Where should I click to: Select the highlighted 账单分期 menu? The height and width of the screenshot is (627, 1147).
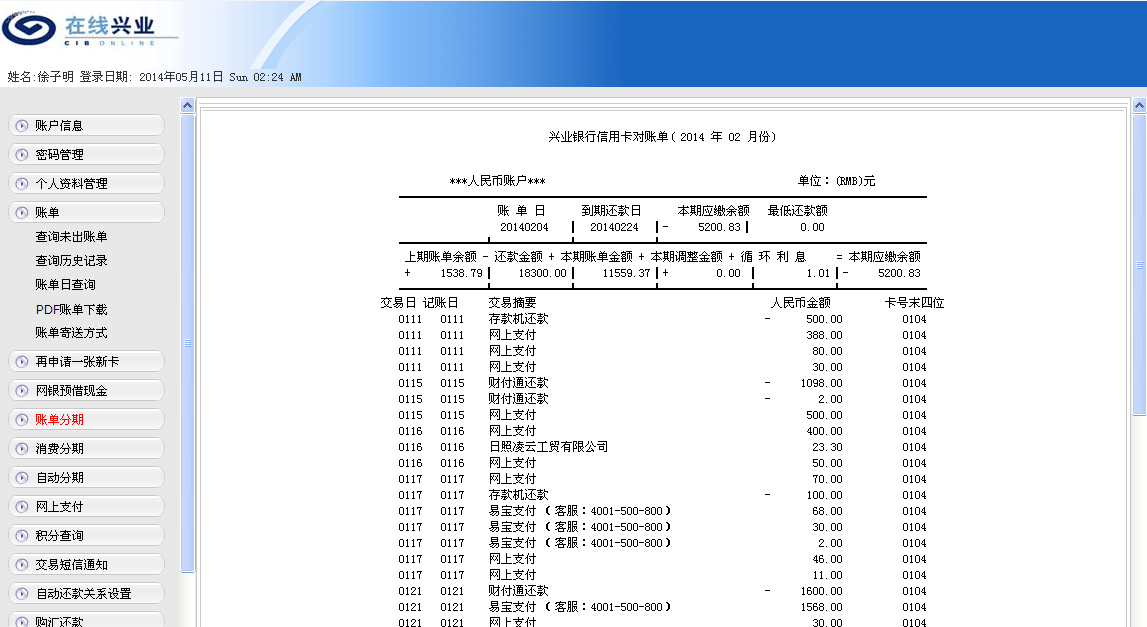point(86,420)
